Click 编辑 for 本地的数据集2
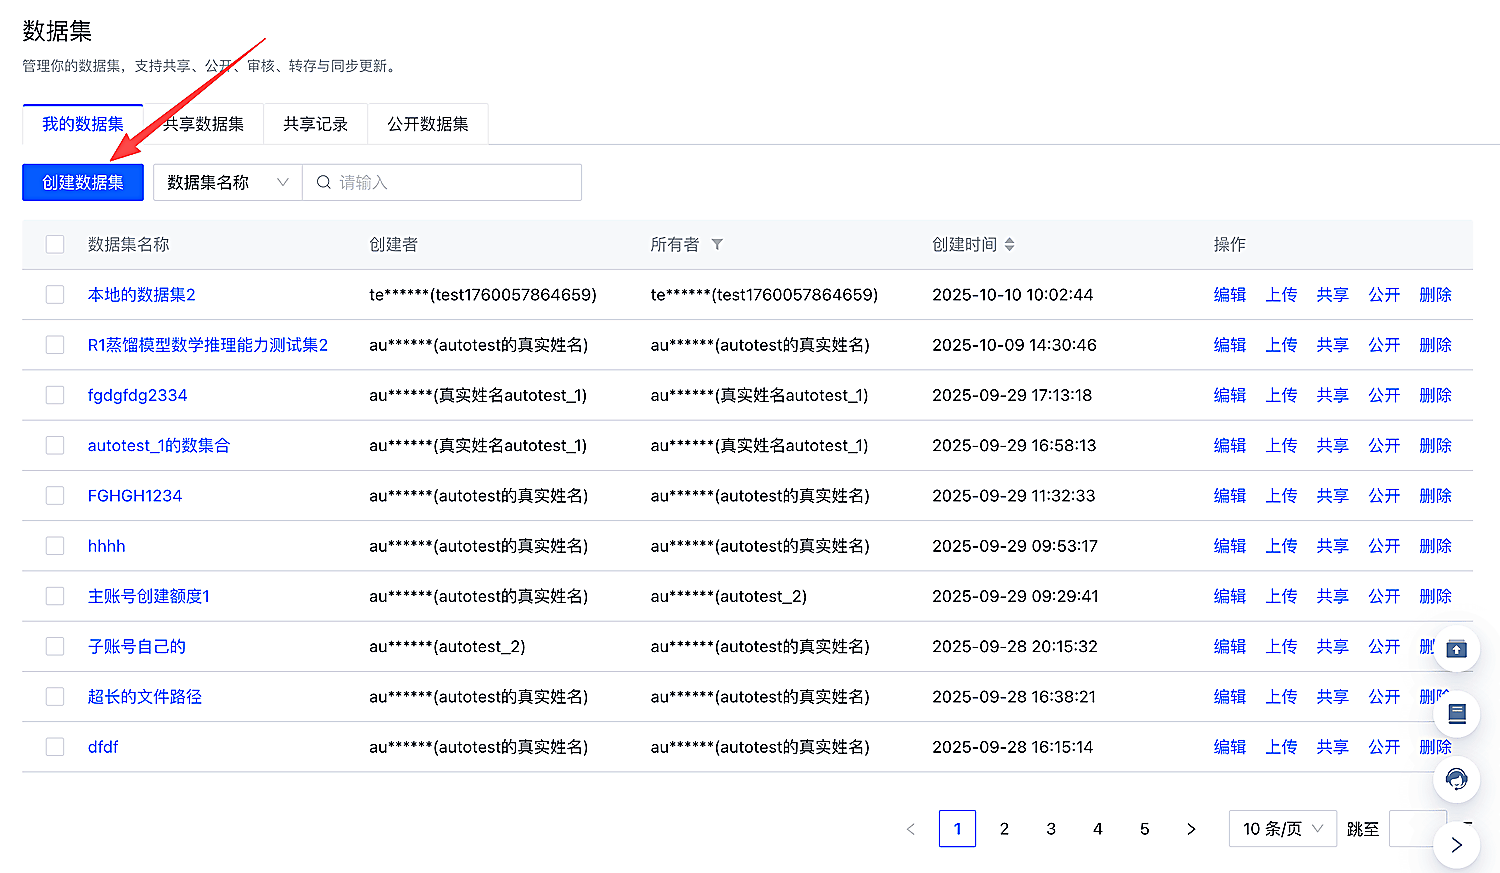The width and height of the screenshot is (1500, 873). click(1230, 295)
